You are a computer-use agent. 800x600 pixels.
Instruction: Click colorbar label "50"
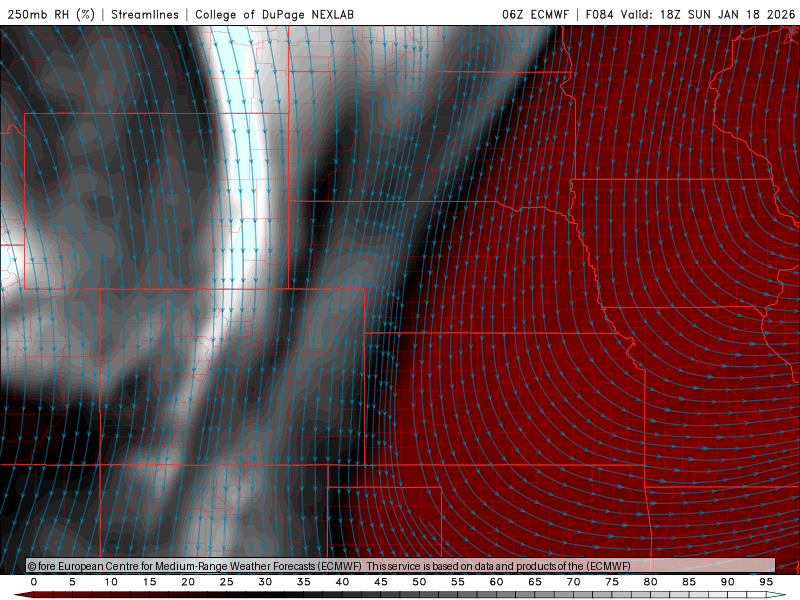(419, 582)
